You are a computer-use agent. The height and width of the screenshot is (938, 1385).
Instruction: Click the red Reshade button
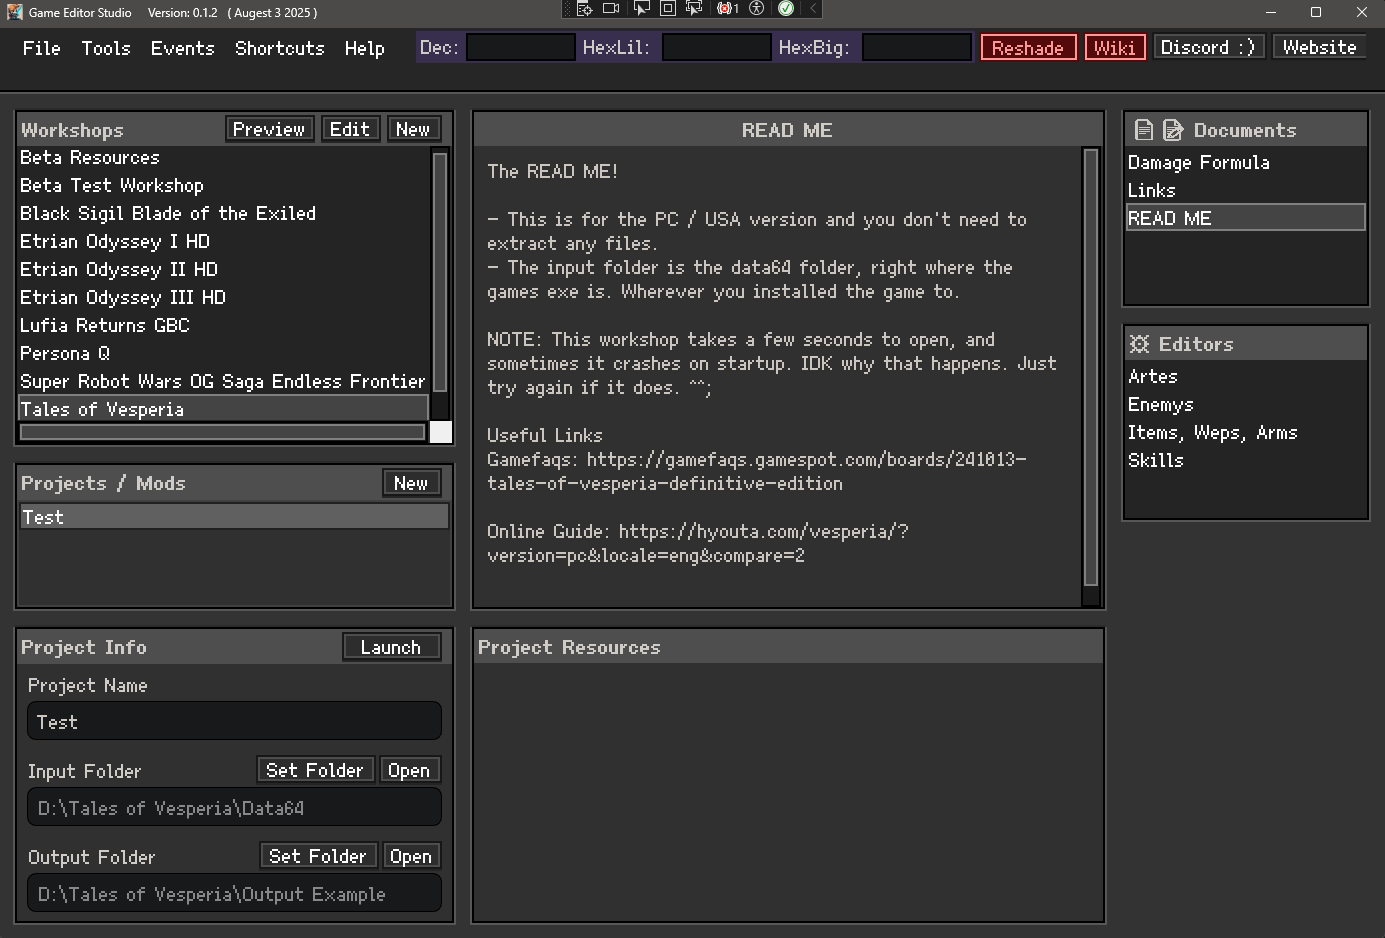click(1028, 48)
